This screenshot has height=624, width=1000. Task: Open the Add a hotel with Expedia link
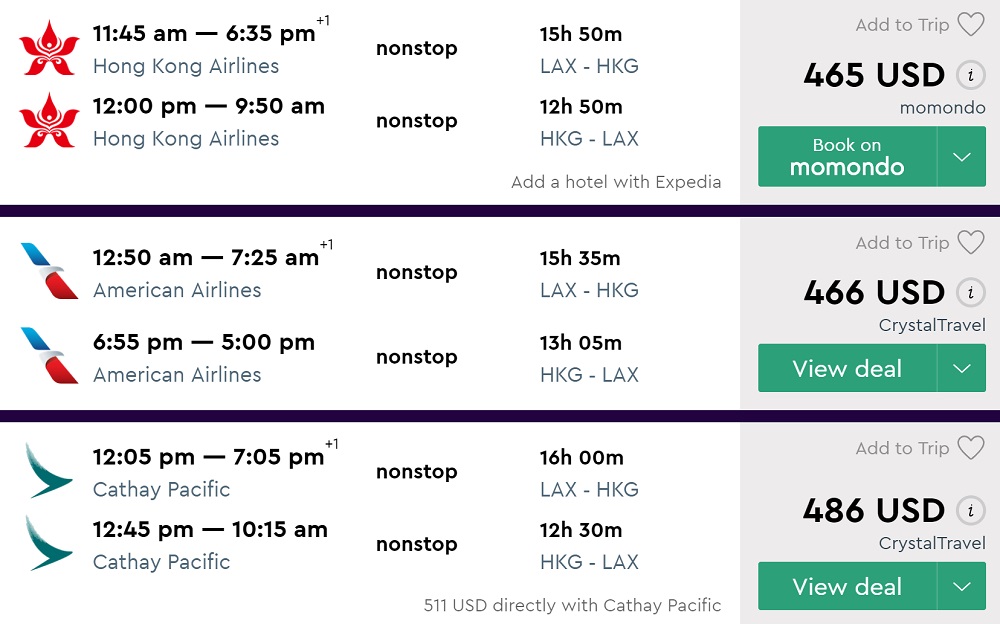point(615,182)
